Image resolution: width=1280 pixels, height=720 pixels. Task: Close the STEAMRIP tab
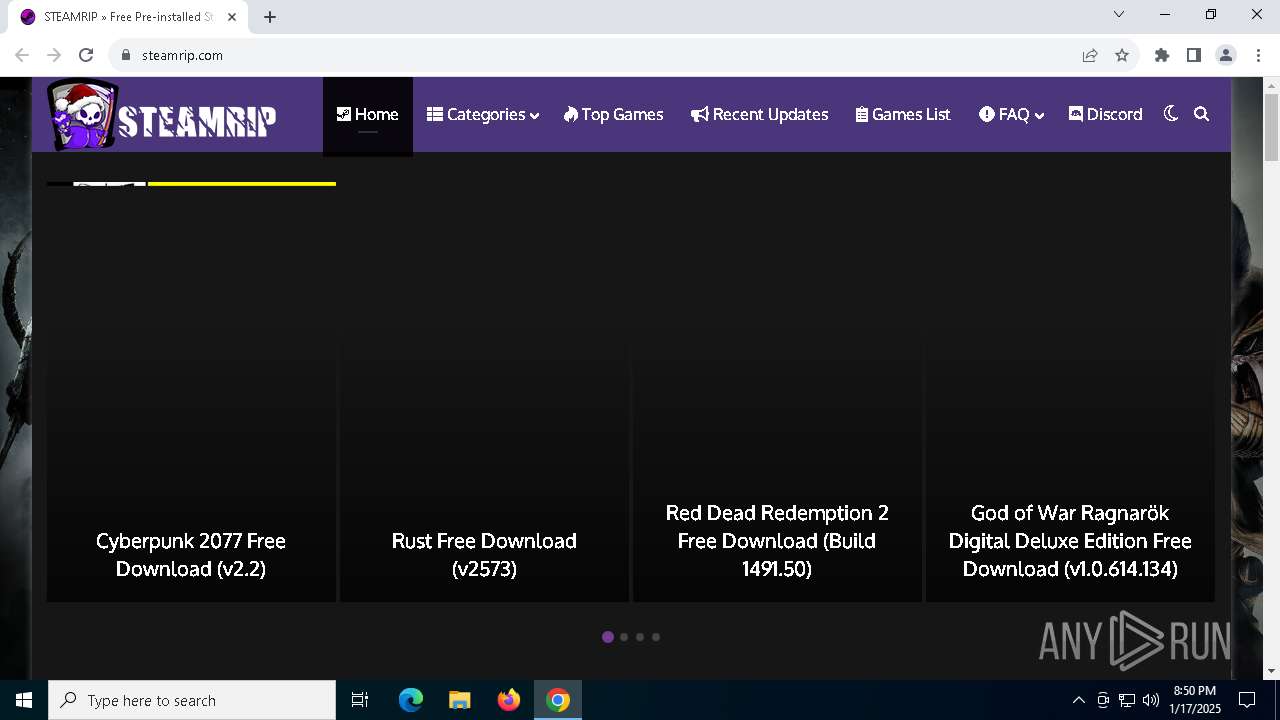point(232,17)
